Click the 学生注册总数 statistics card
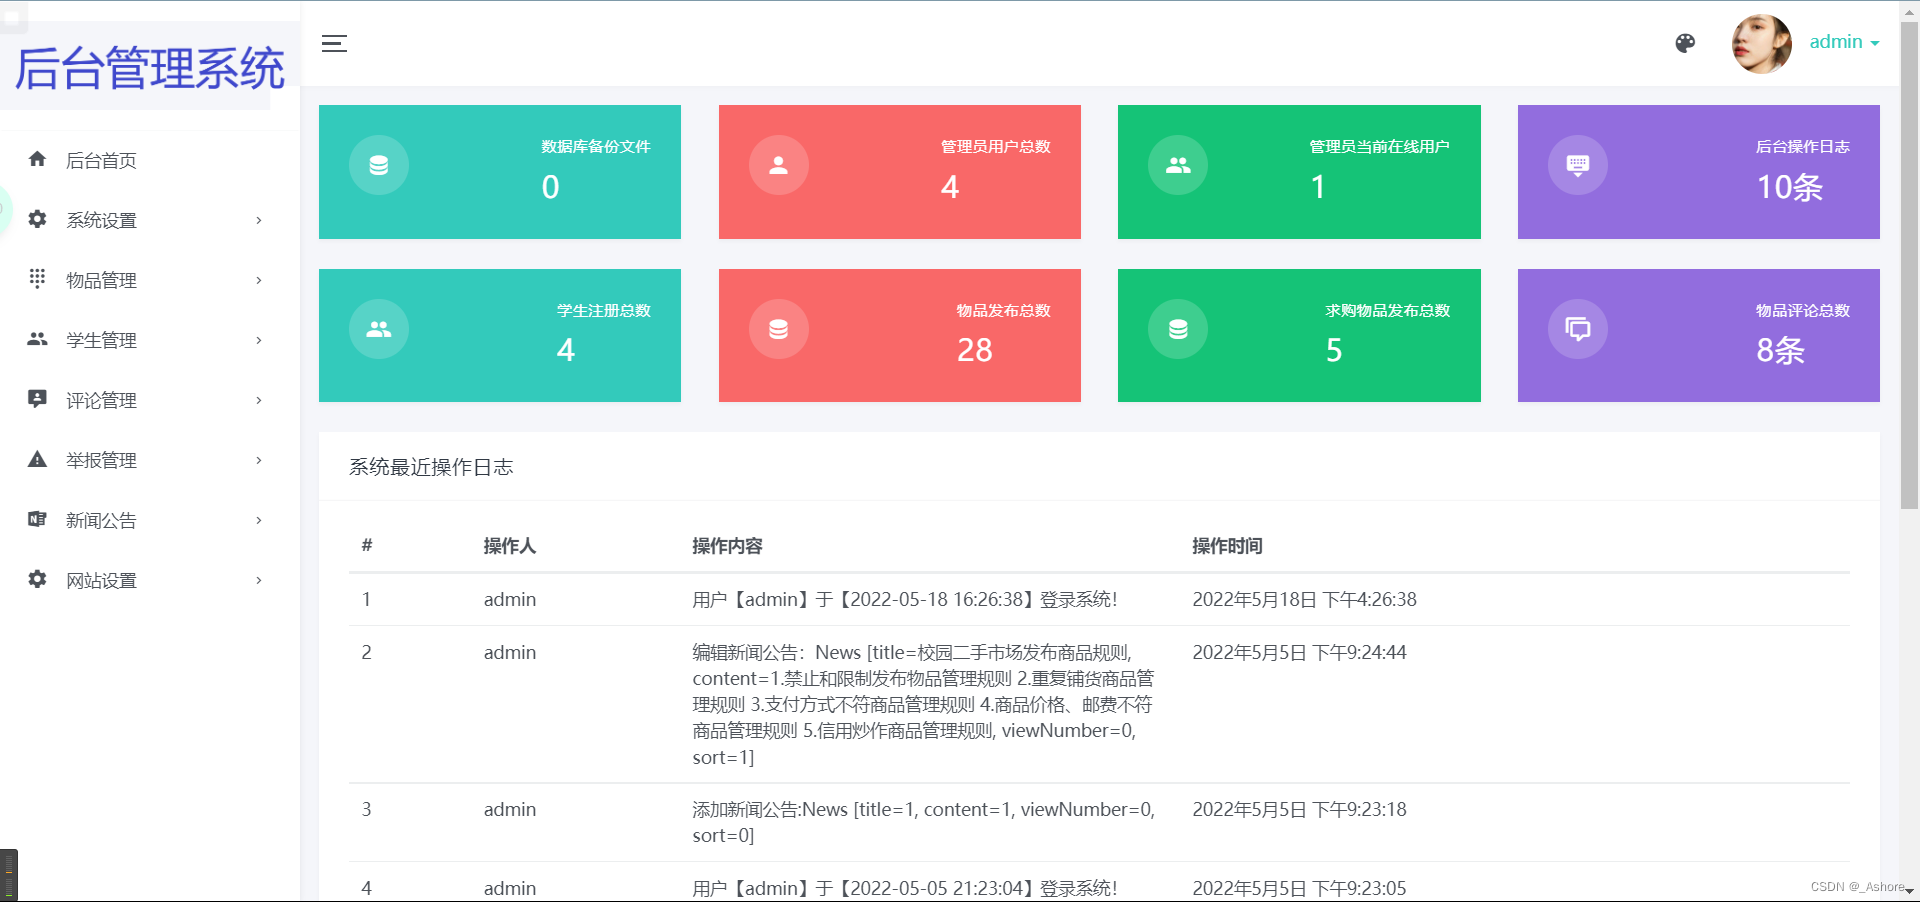This screenshot has width=1920, height=902. point(499,335)
